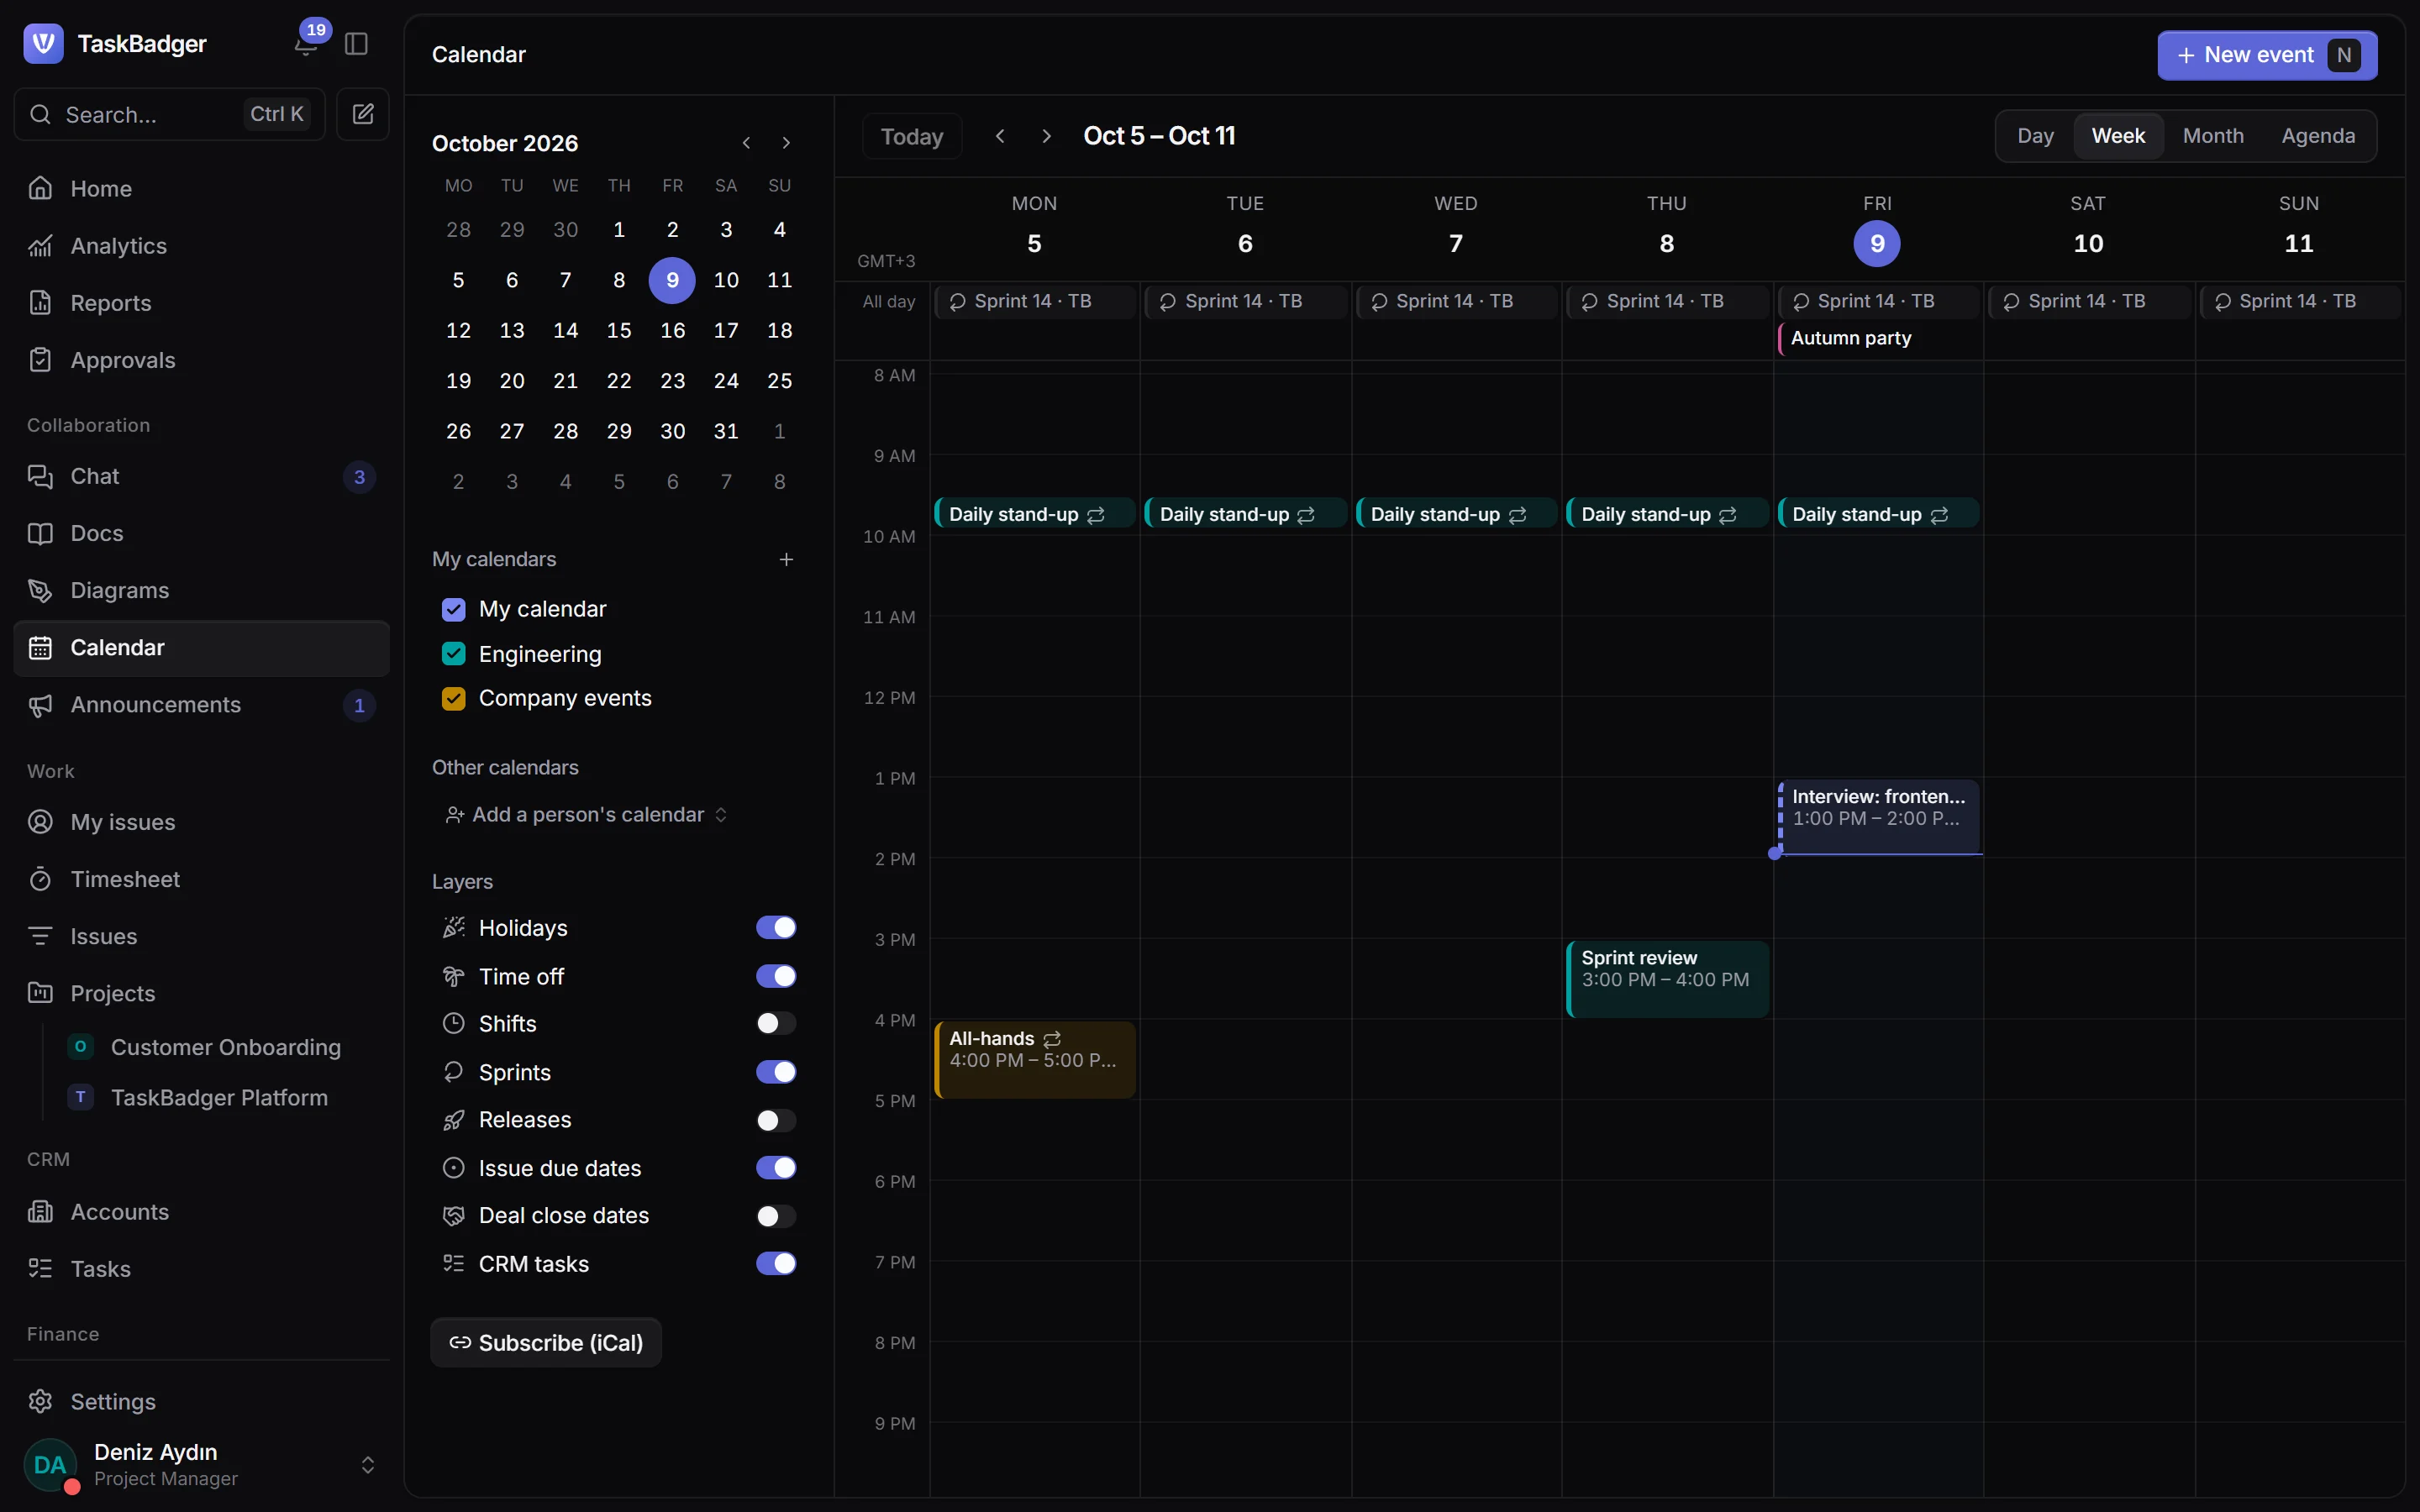Open the notifications bell icon
This screenshot has width=2420, height=1512.
pyautogui.click(x=306, y=44)
